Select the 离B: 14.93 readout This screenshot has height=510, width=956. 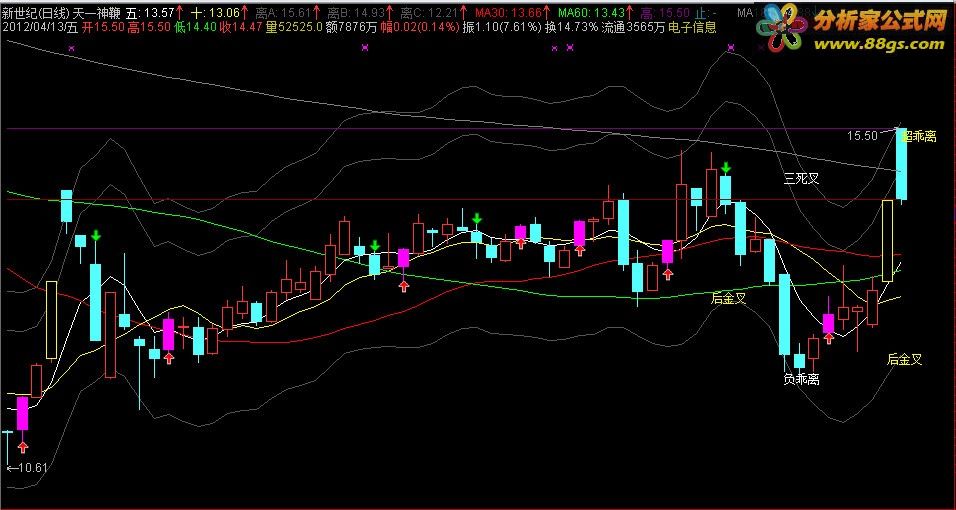[356, 12]
